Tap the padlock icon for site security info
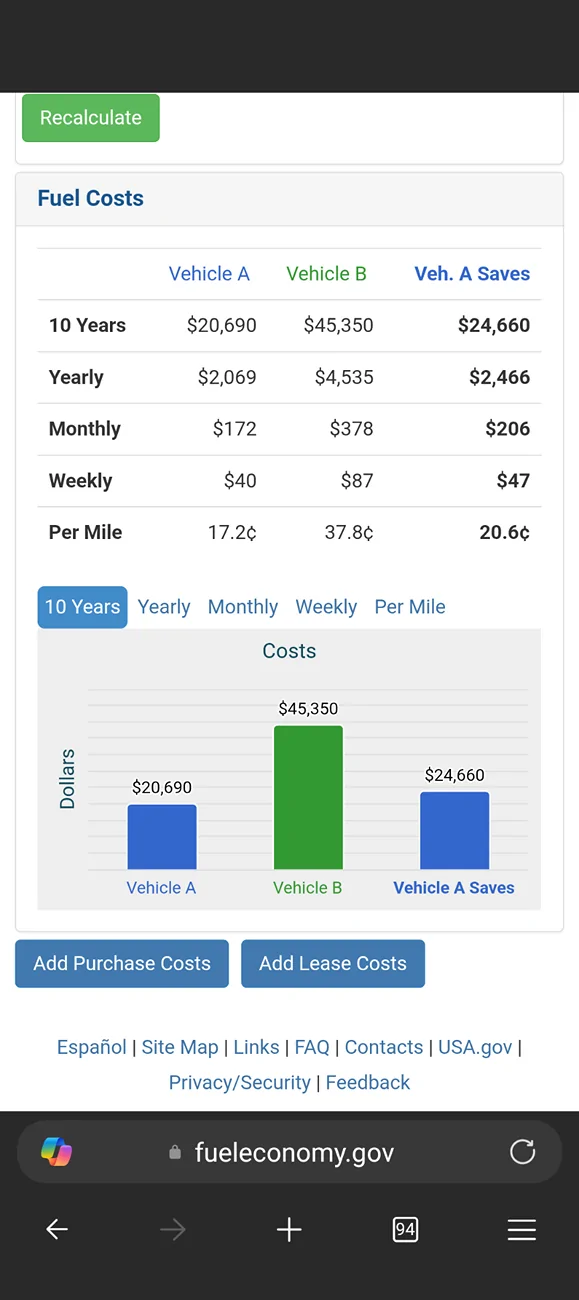The height and width of the screenshot is (1300, 579). click(x=175, y=1152)
